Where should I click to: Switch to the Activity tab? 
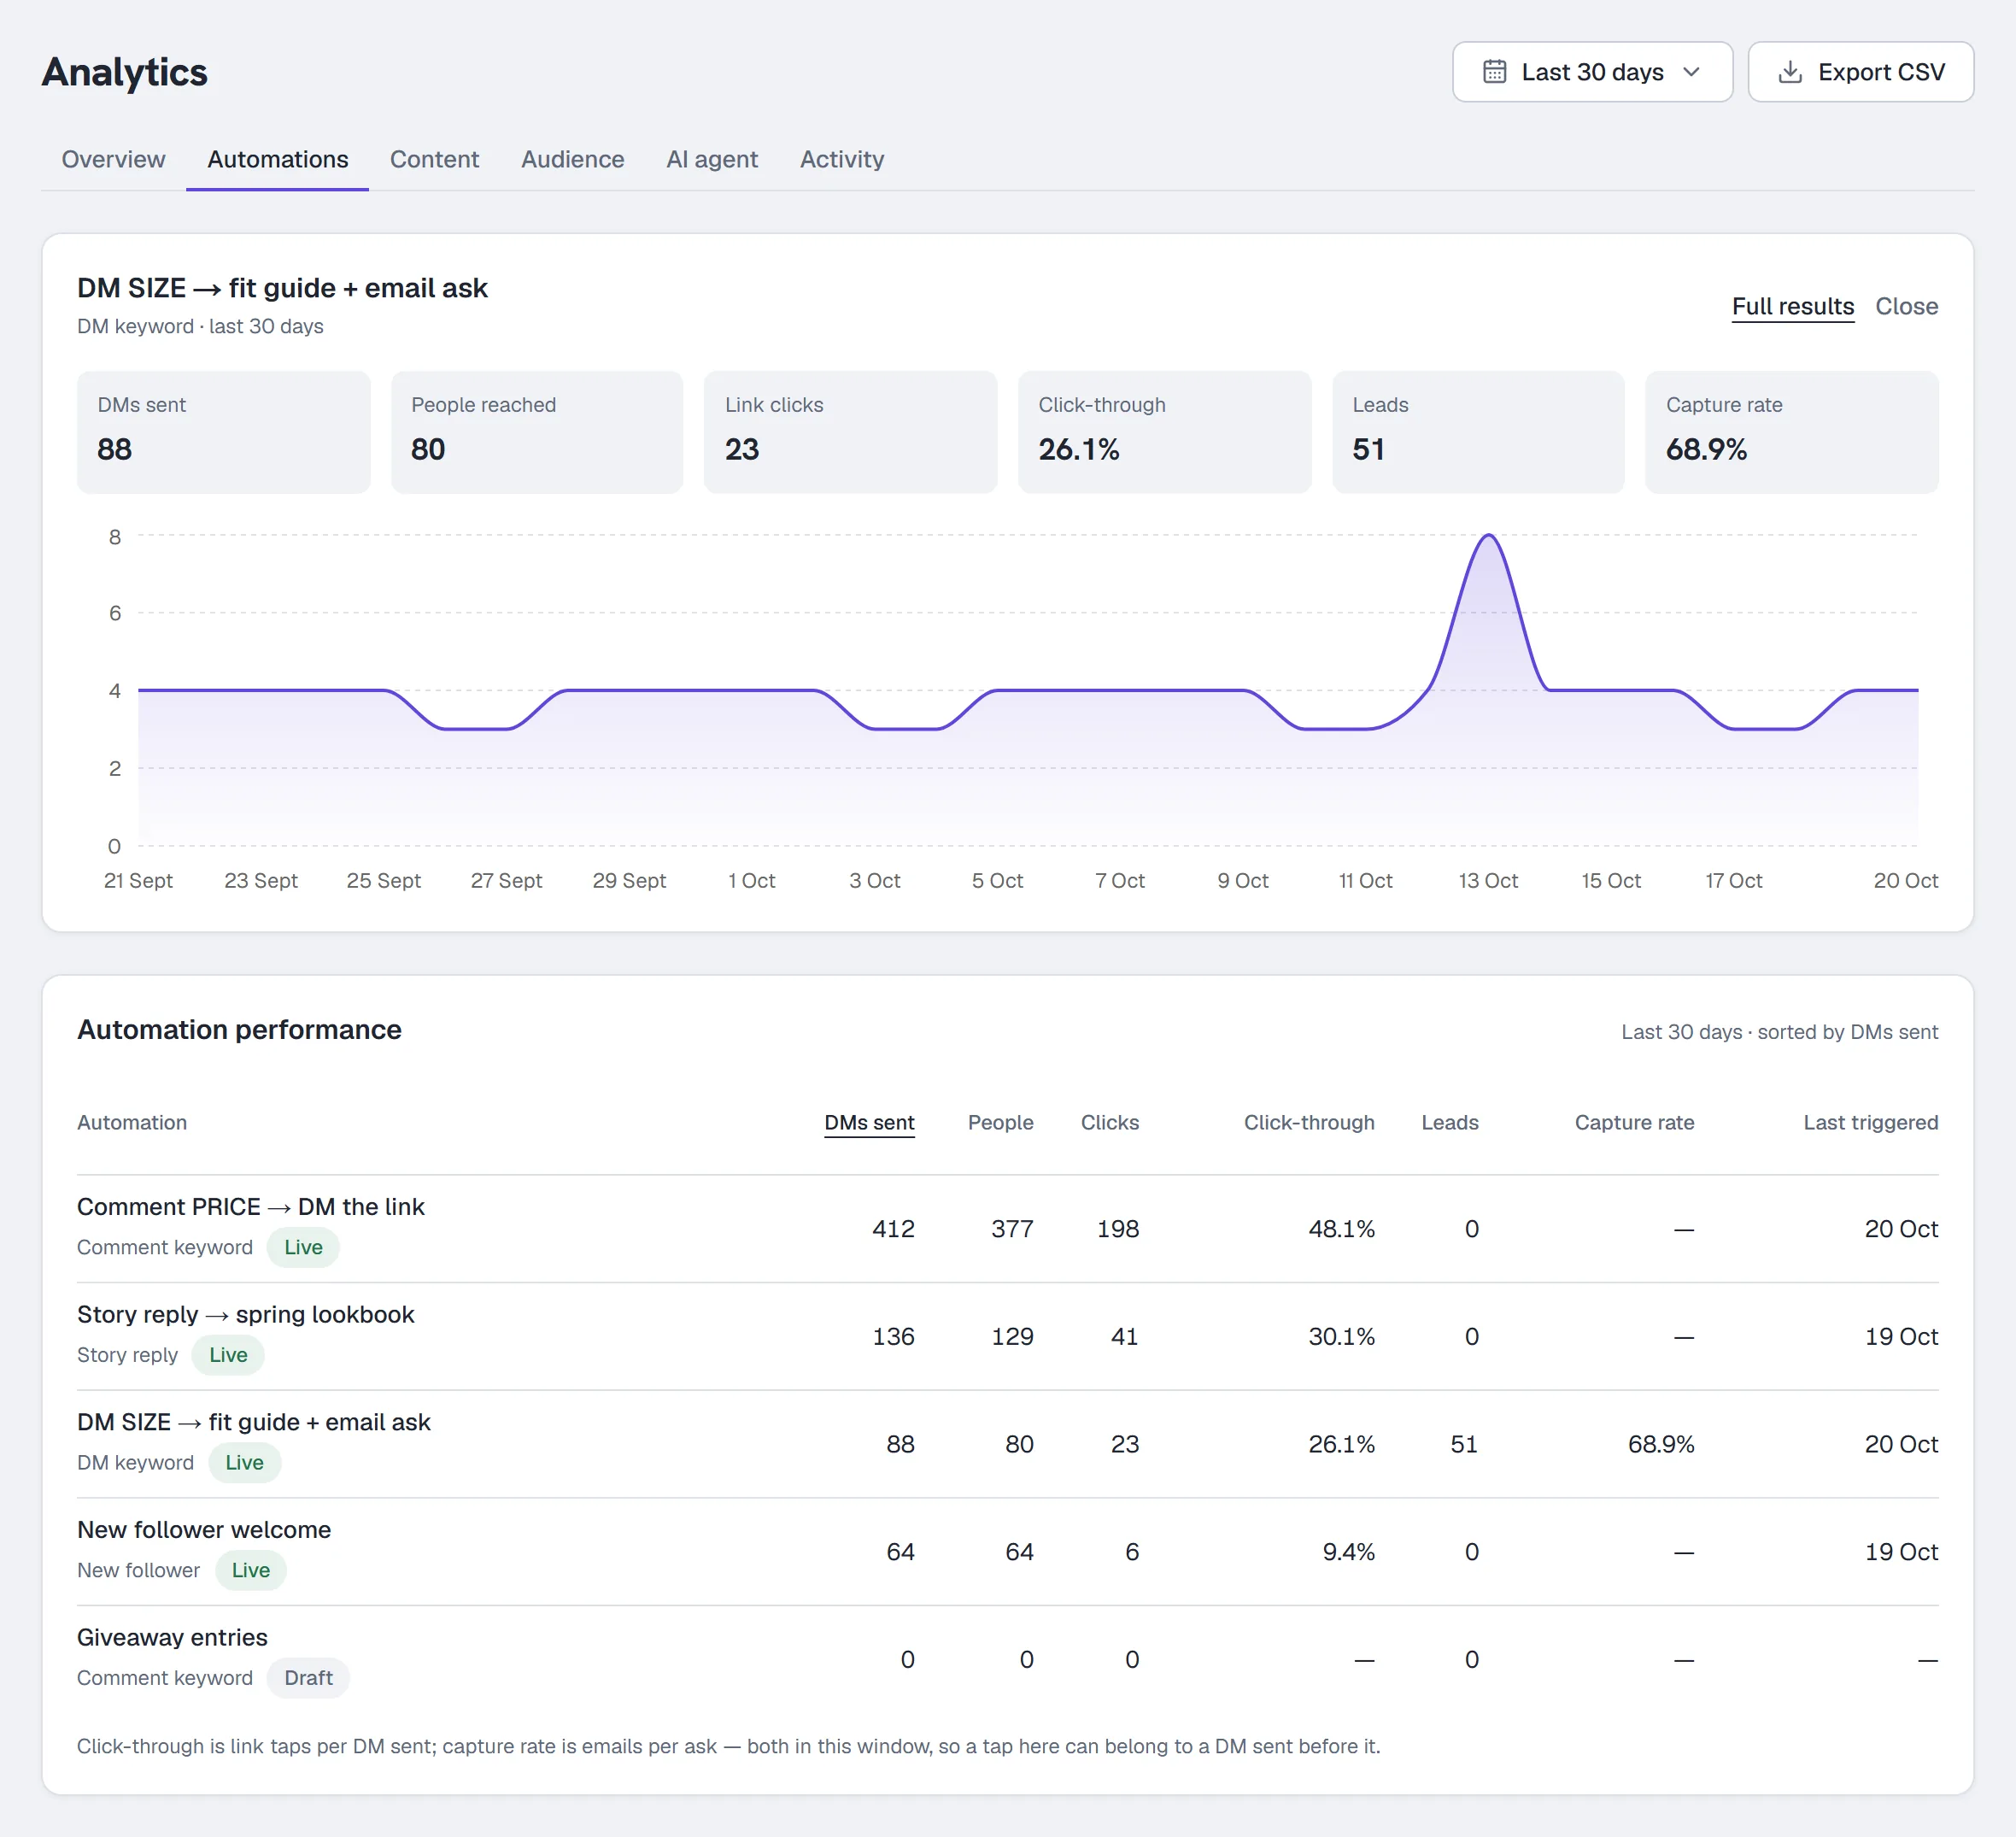[x=841, y=159]
